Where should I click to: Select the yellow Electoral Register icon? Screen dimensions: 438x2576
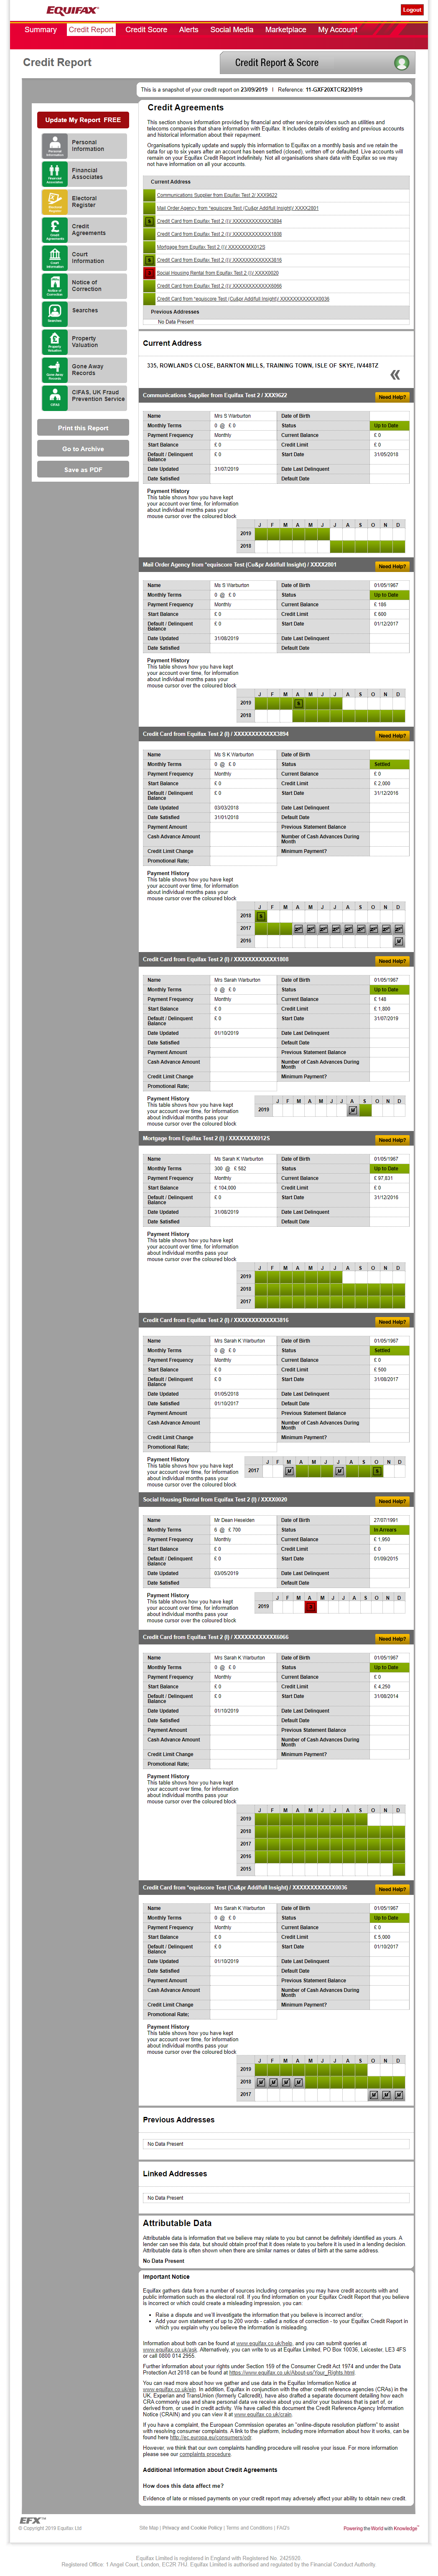coord(54,202)
